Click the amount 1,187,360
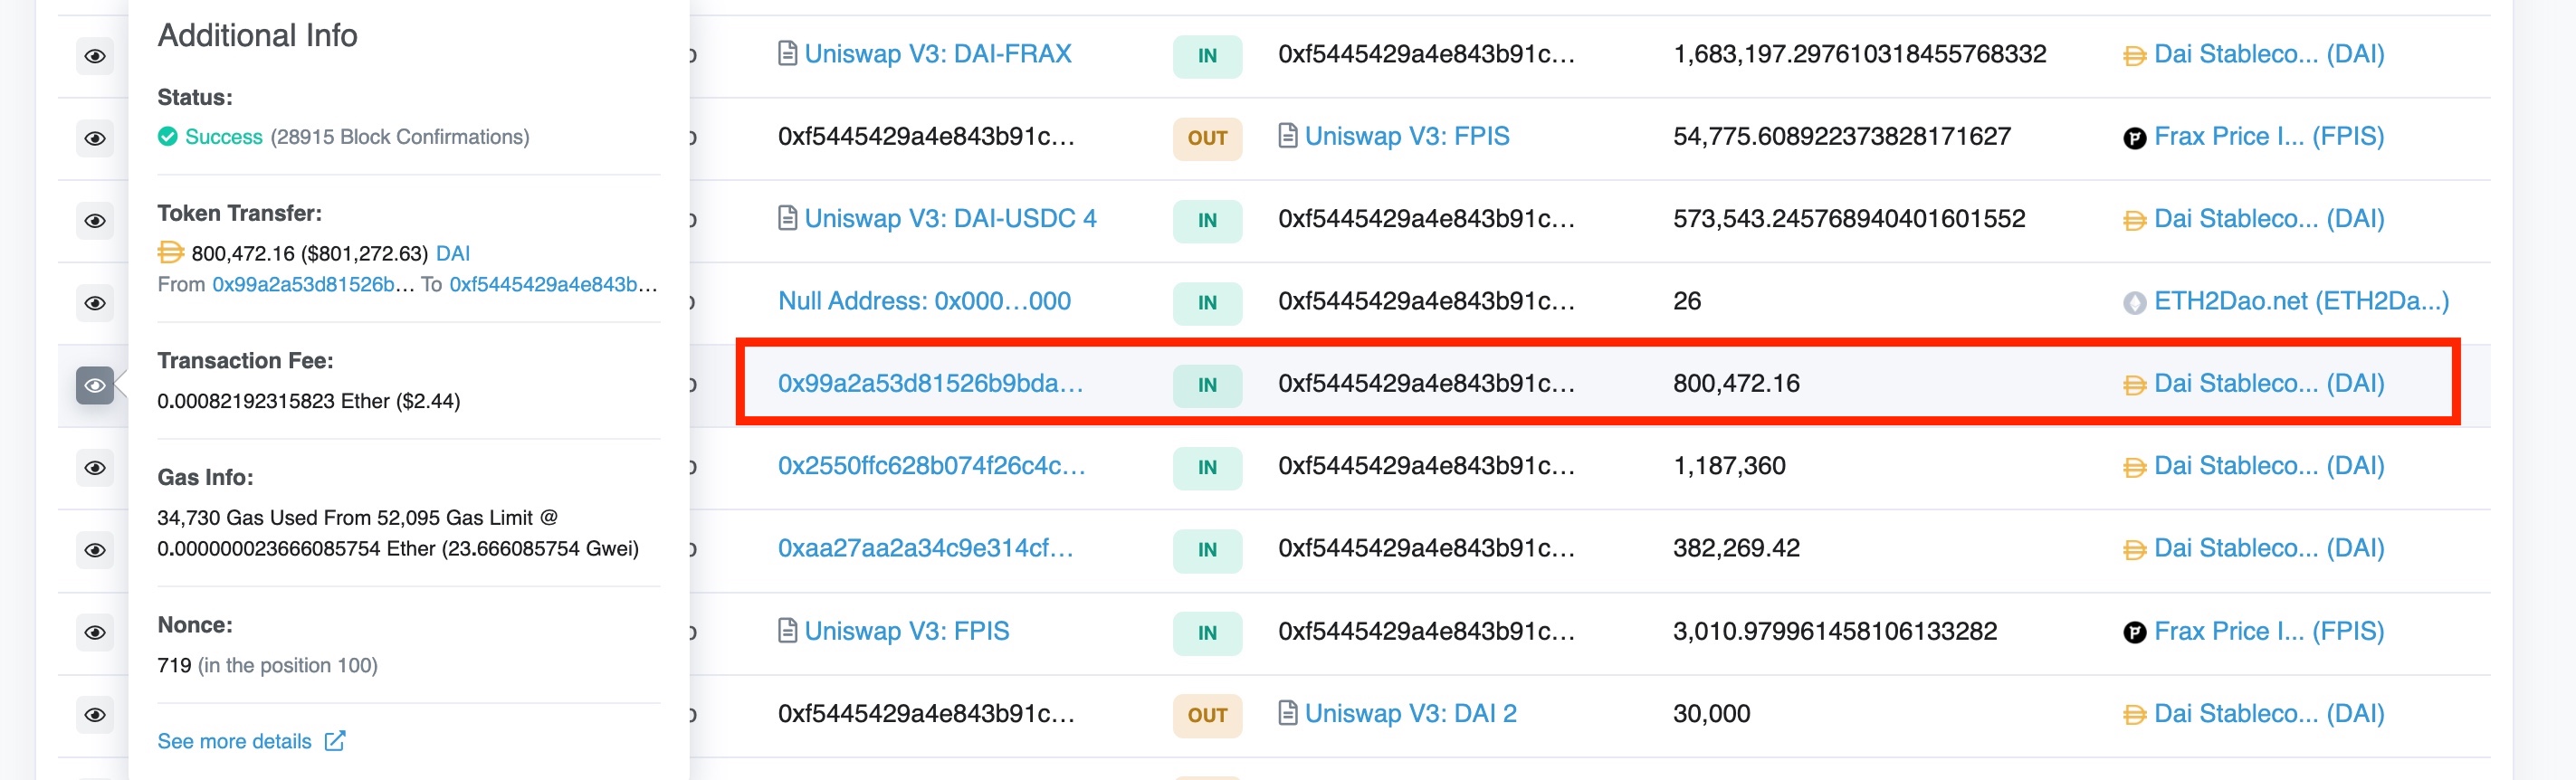 coord(1729,465)
